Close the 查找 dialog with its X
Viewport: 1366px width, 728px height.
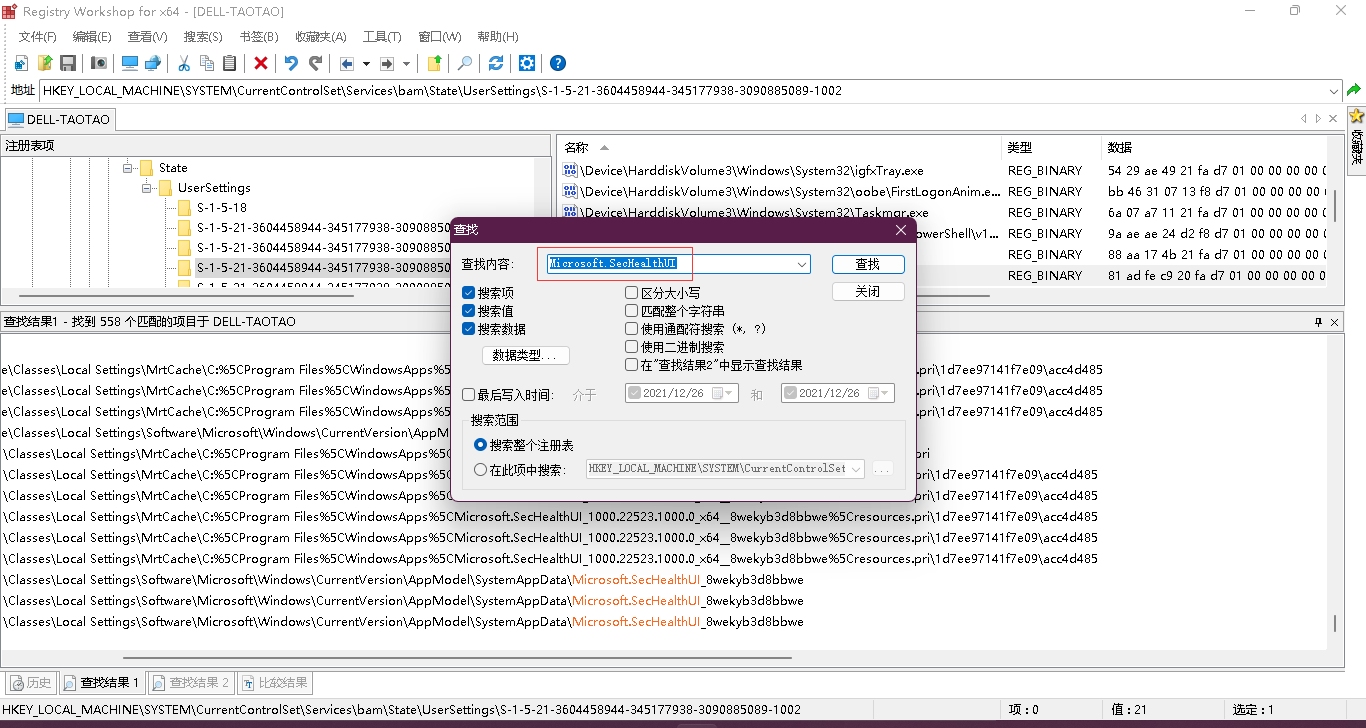pyautogui.click(x=901, y=230)
